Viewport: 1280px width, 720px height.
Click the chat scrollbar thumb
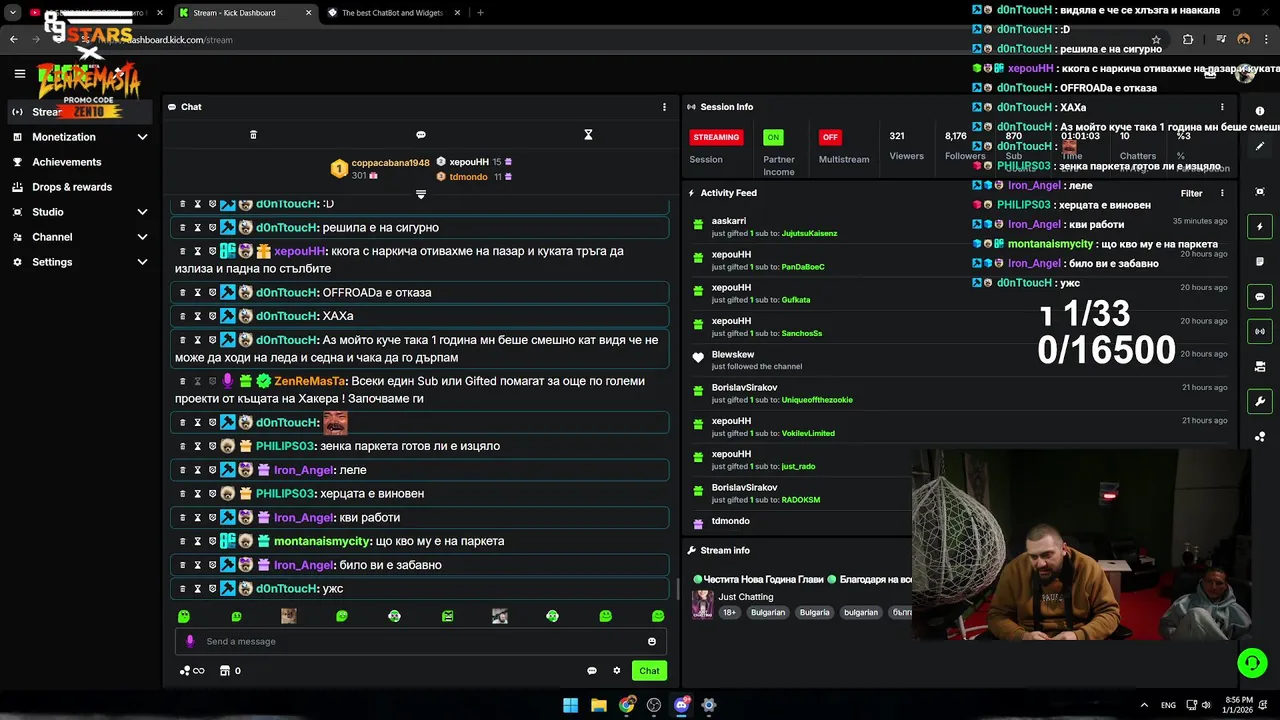pyautogui.click(x=678, y=590)
